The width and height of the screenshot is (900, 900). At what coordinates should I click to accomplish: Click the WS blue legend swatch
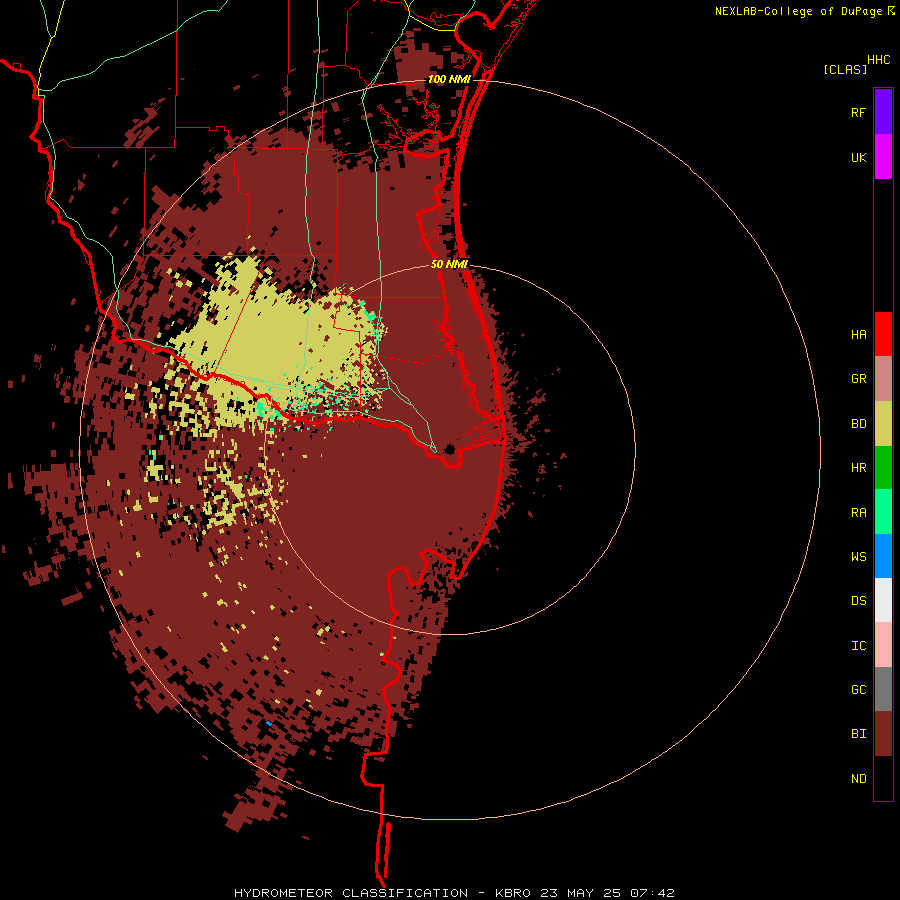pos(883,556)
